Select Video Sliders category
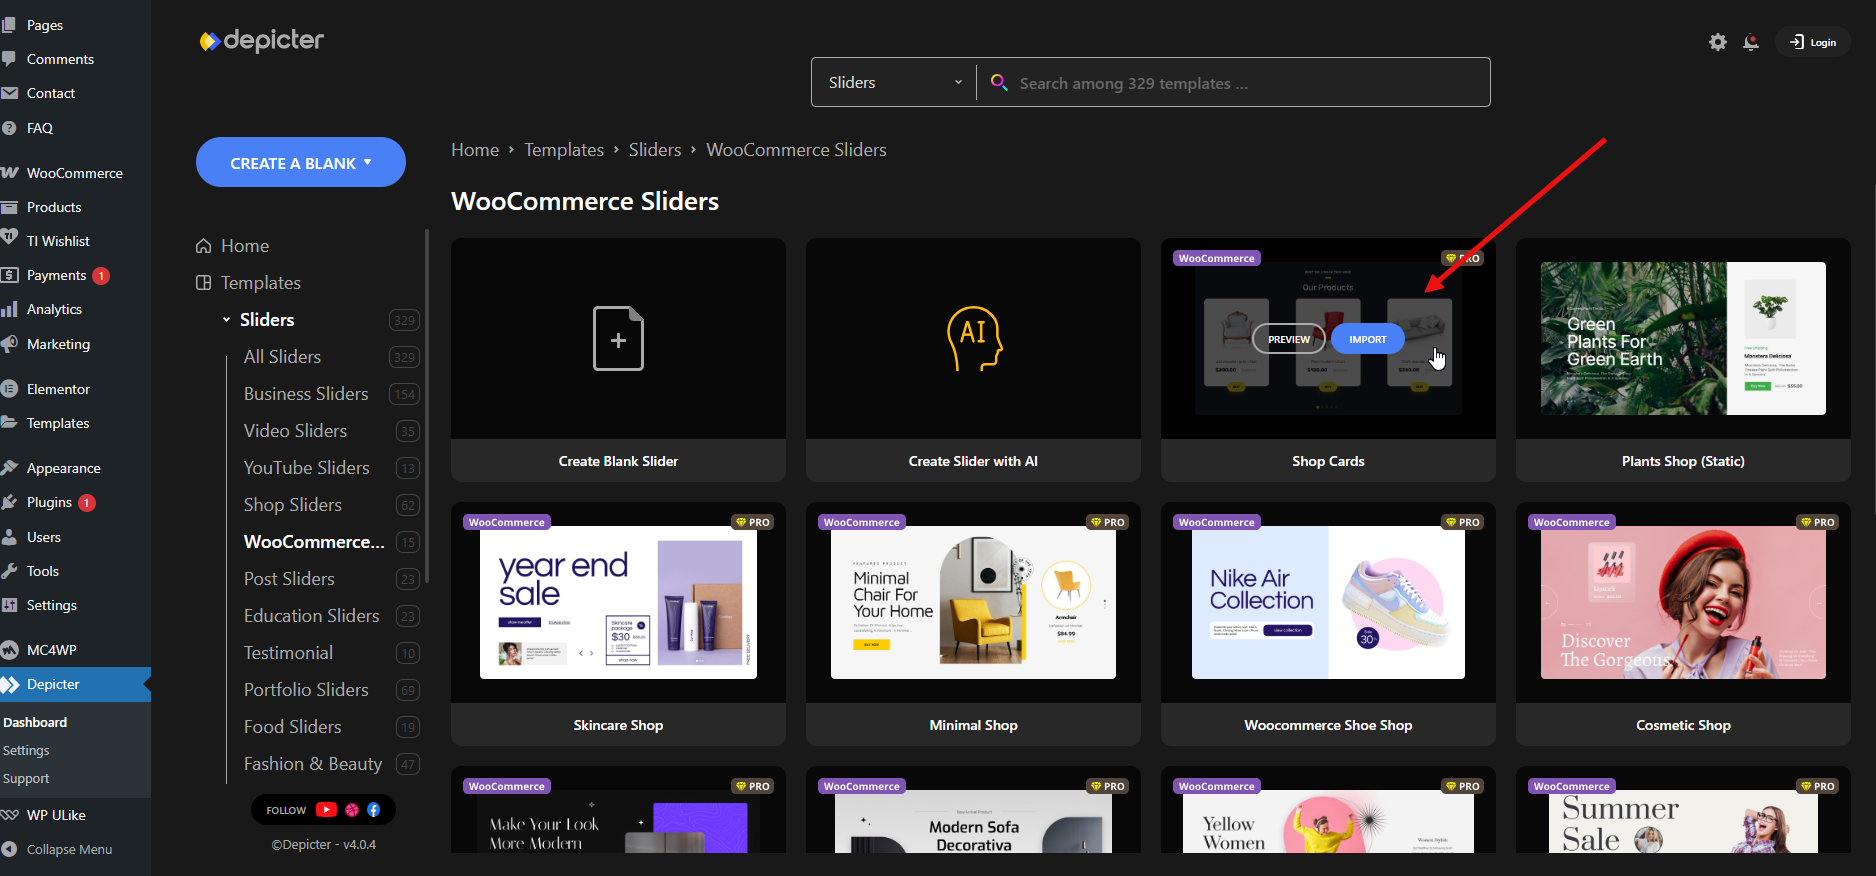This screenshot has height=876, width=1876. (295, 431)
